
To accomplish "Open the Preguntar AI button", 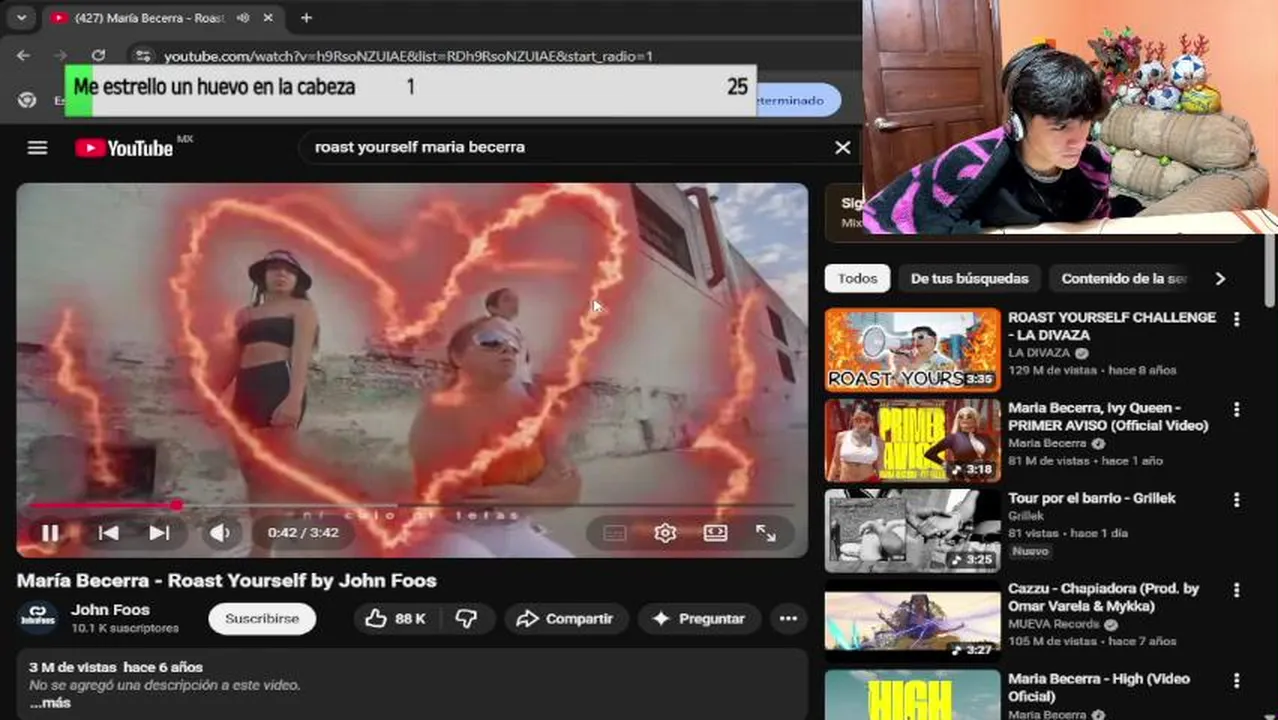I will point(699,619).
